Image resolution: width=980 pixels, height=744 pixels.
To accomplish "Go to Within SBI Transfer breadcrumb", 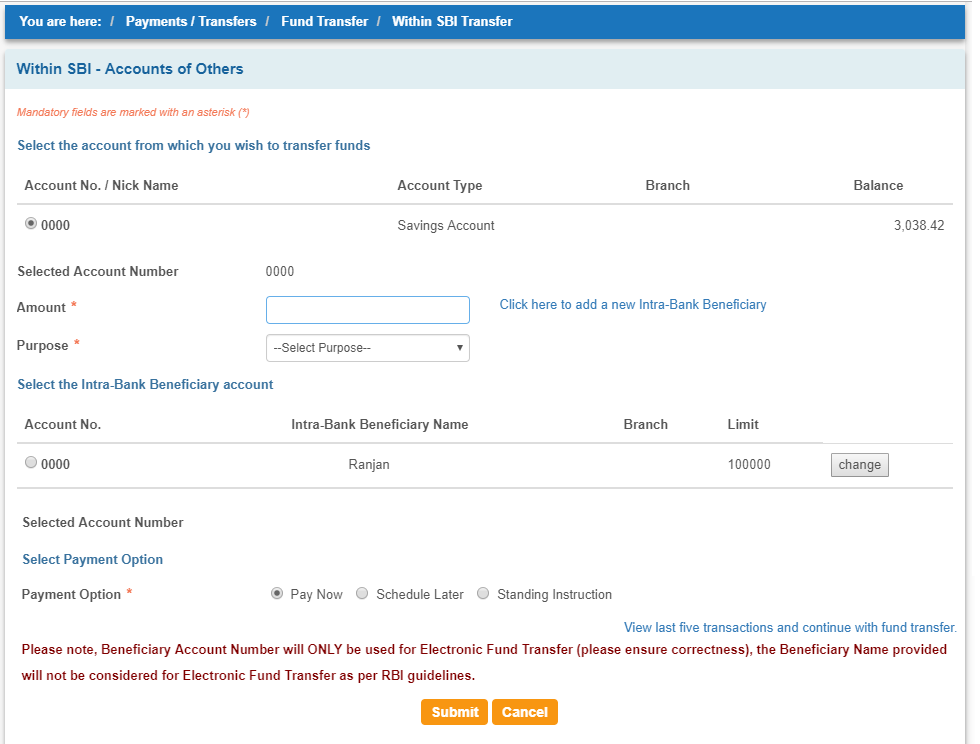I will (x=452, y=21).
